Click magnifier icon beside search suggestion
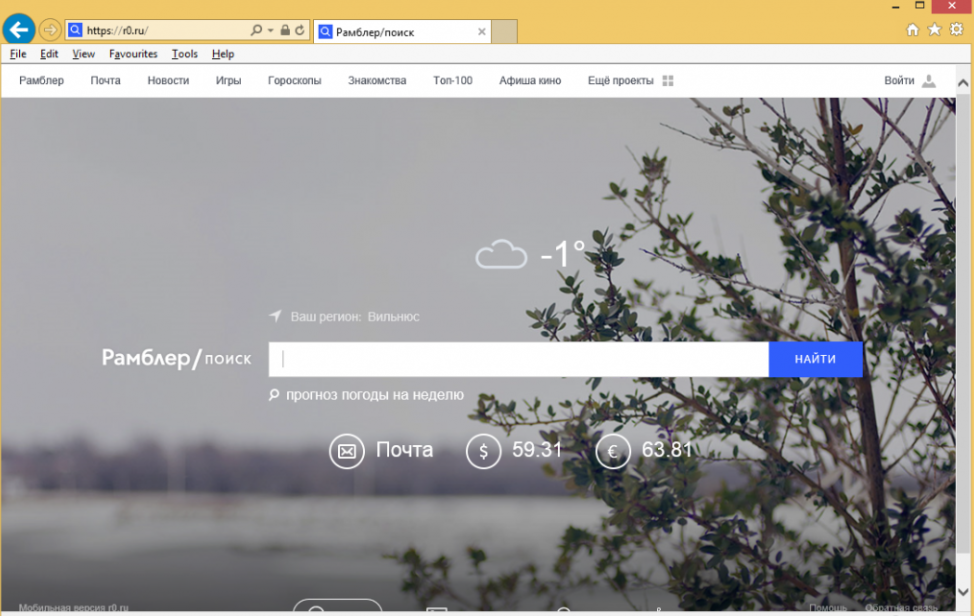Screen dimensions: 976x616 coord(274,394)
